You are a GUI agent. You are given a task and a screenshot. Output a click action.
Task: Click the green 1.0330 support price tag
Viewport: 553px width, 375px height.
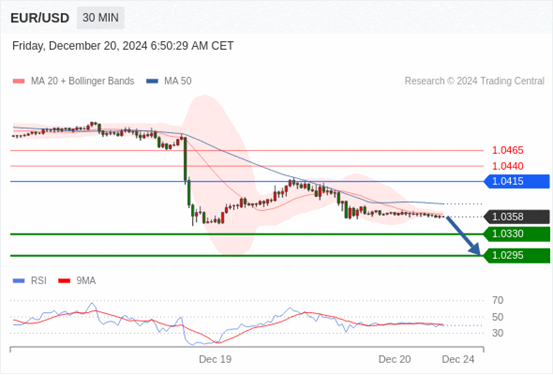pyautogui.click(x=517, y=234)
